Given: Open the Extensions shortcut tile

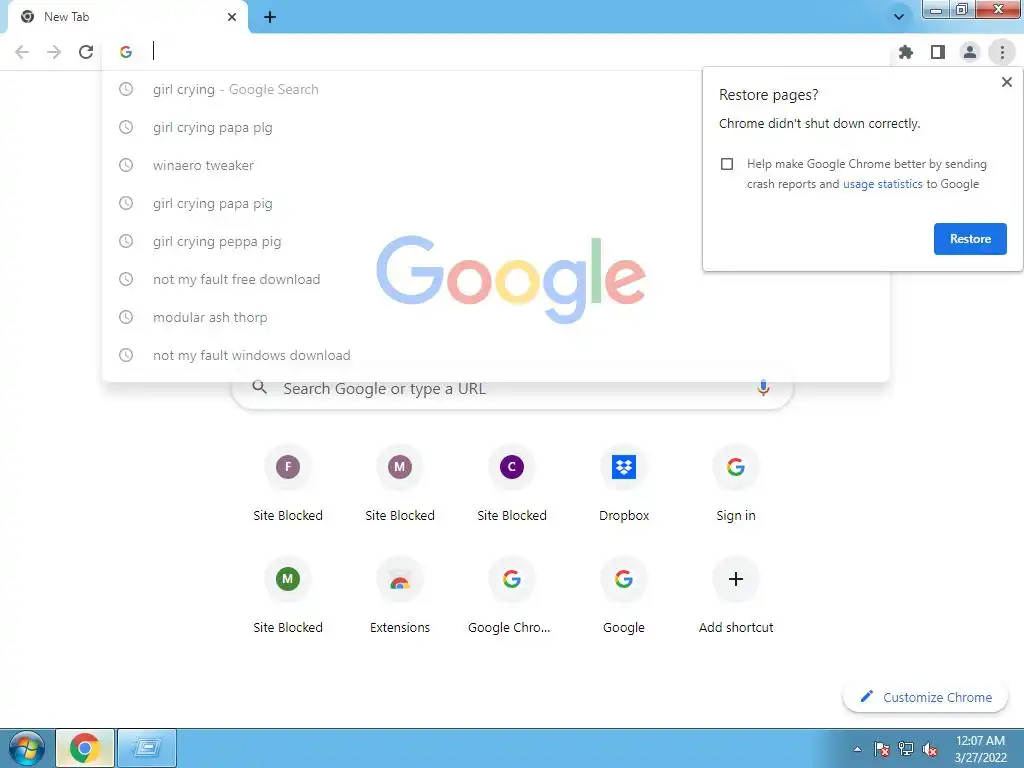Looking at the screenshot, I should tap(400, 595).
